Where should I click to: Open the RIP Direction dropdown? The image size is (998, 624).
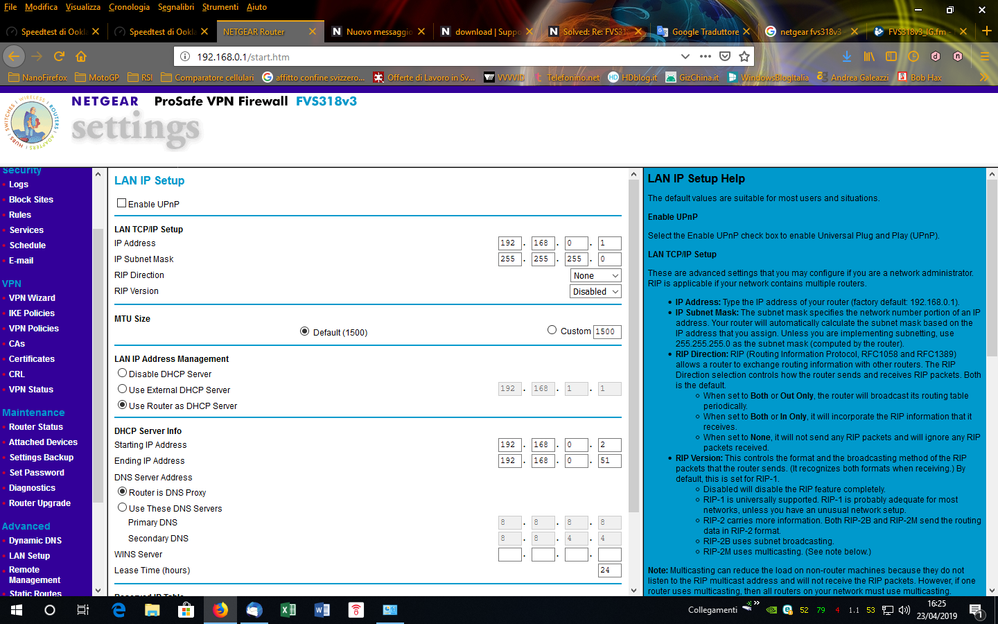tap(595, 275)
